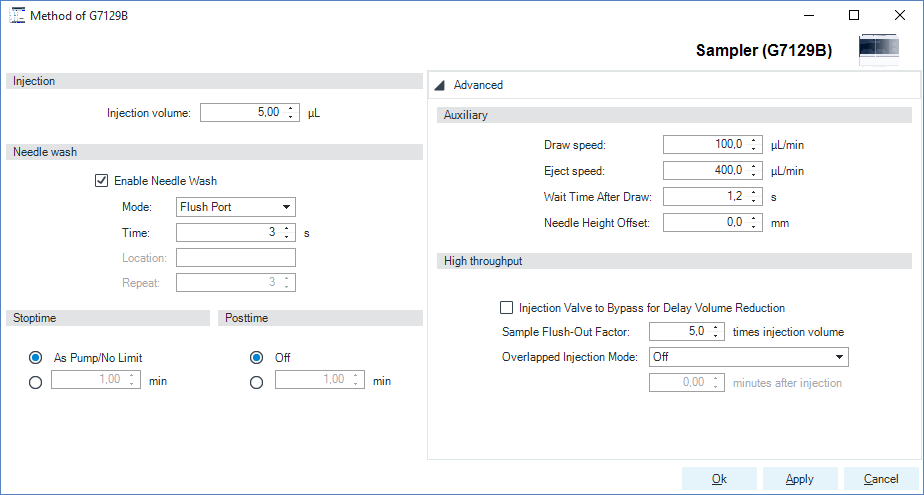Decrease Eject speed with down arrow

click(x=753, y=175)
